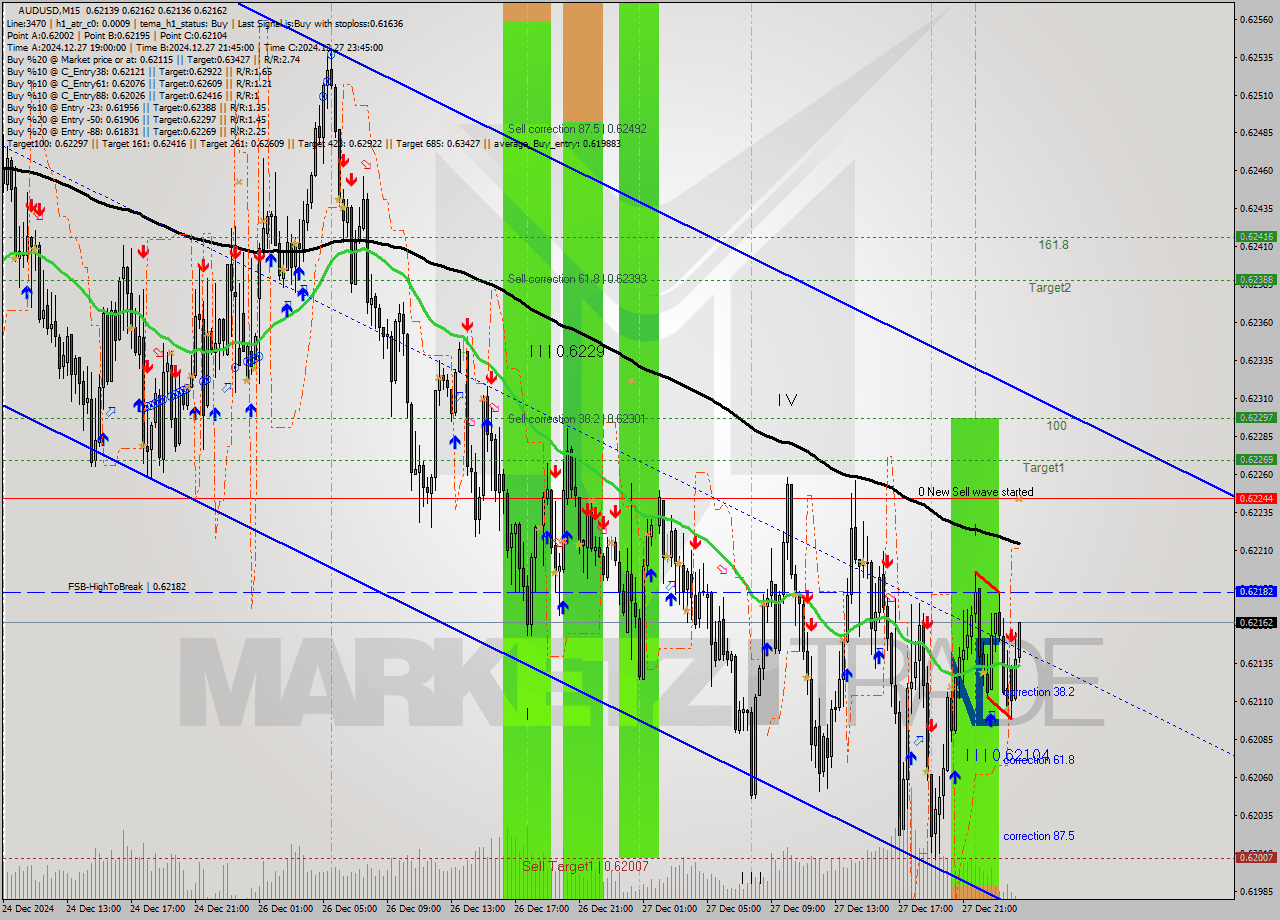The width and height of the screenshot is (1280, 920).
Task: Click 0.62210 on the price scale
Action: click(1256, 550)
